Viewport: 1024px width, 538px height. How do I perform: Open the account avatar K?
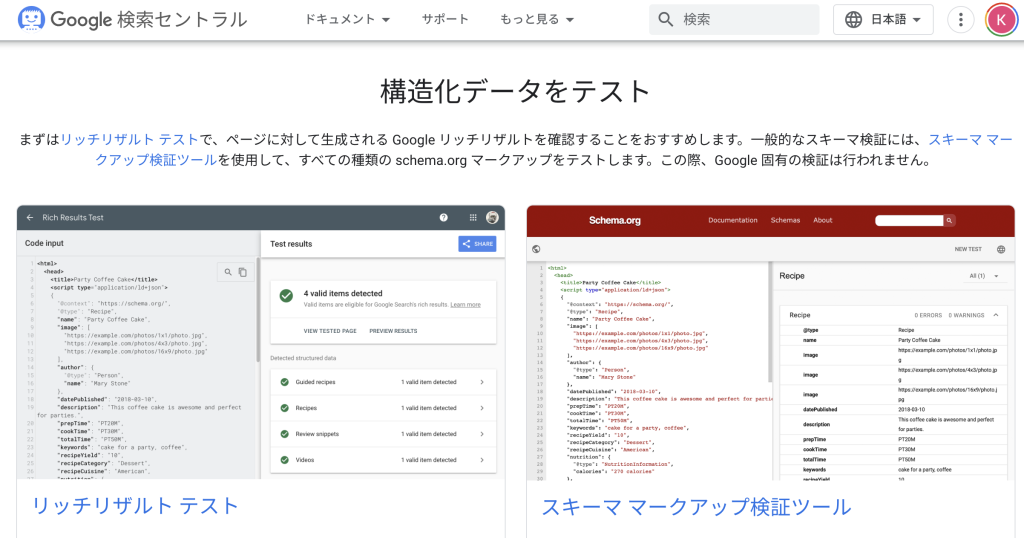coord(1001,20)
